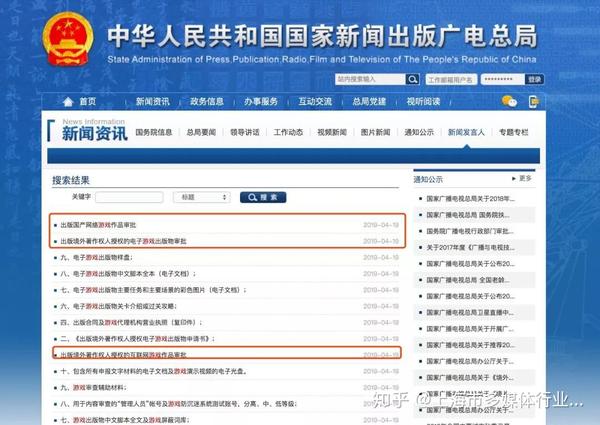Click the national emblem logo

[68, 39]
